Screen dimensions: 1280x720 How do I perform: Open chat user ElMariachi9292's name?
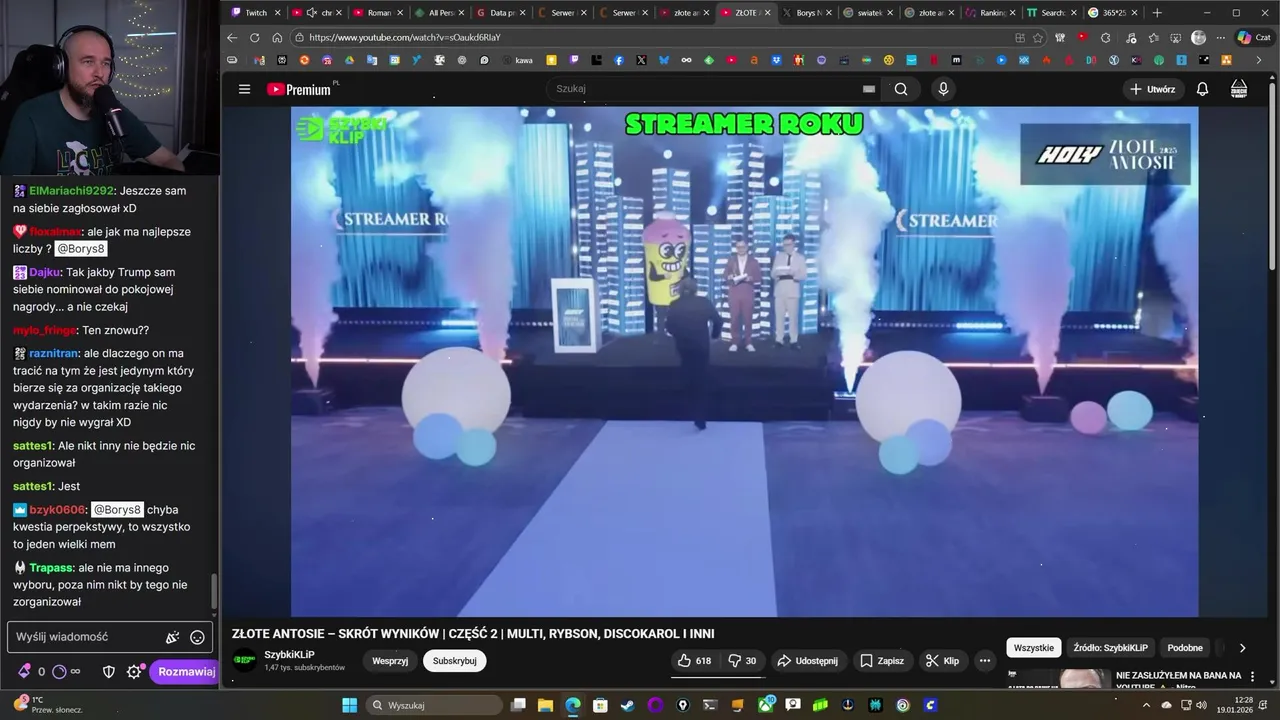pyautogui.click(x=71, y=191)
